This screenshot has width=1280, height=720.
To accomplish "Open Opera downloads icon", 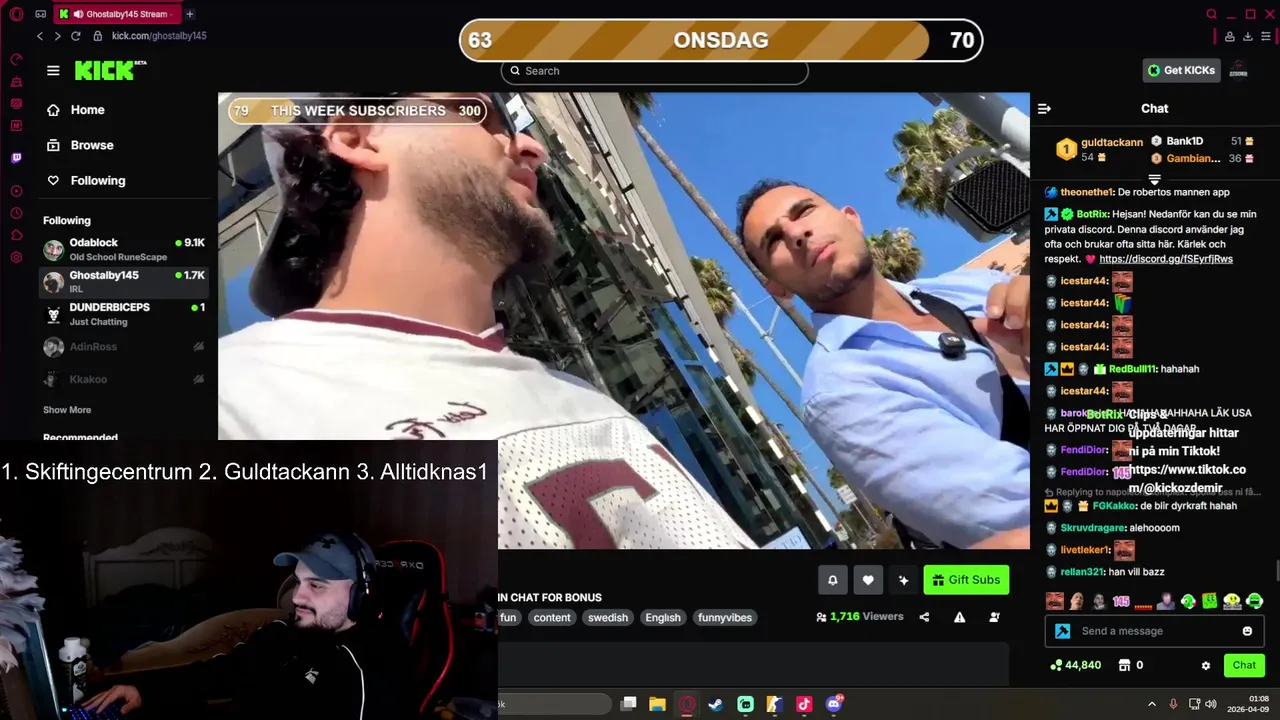I will (x=1248, y=36).
